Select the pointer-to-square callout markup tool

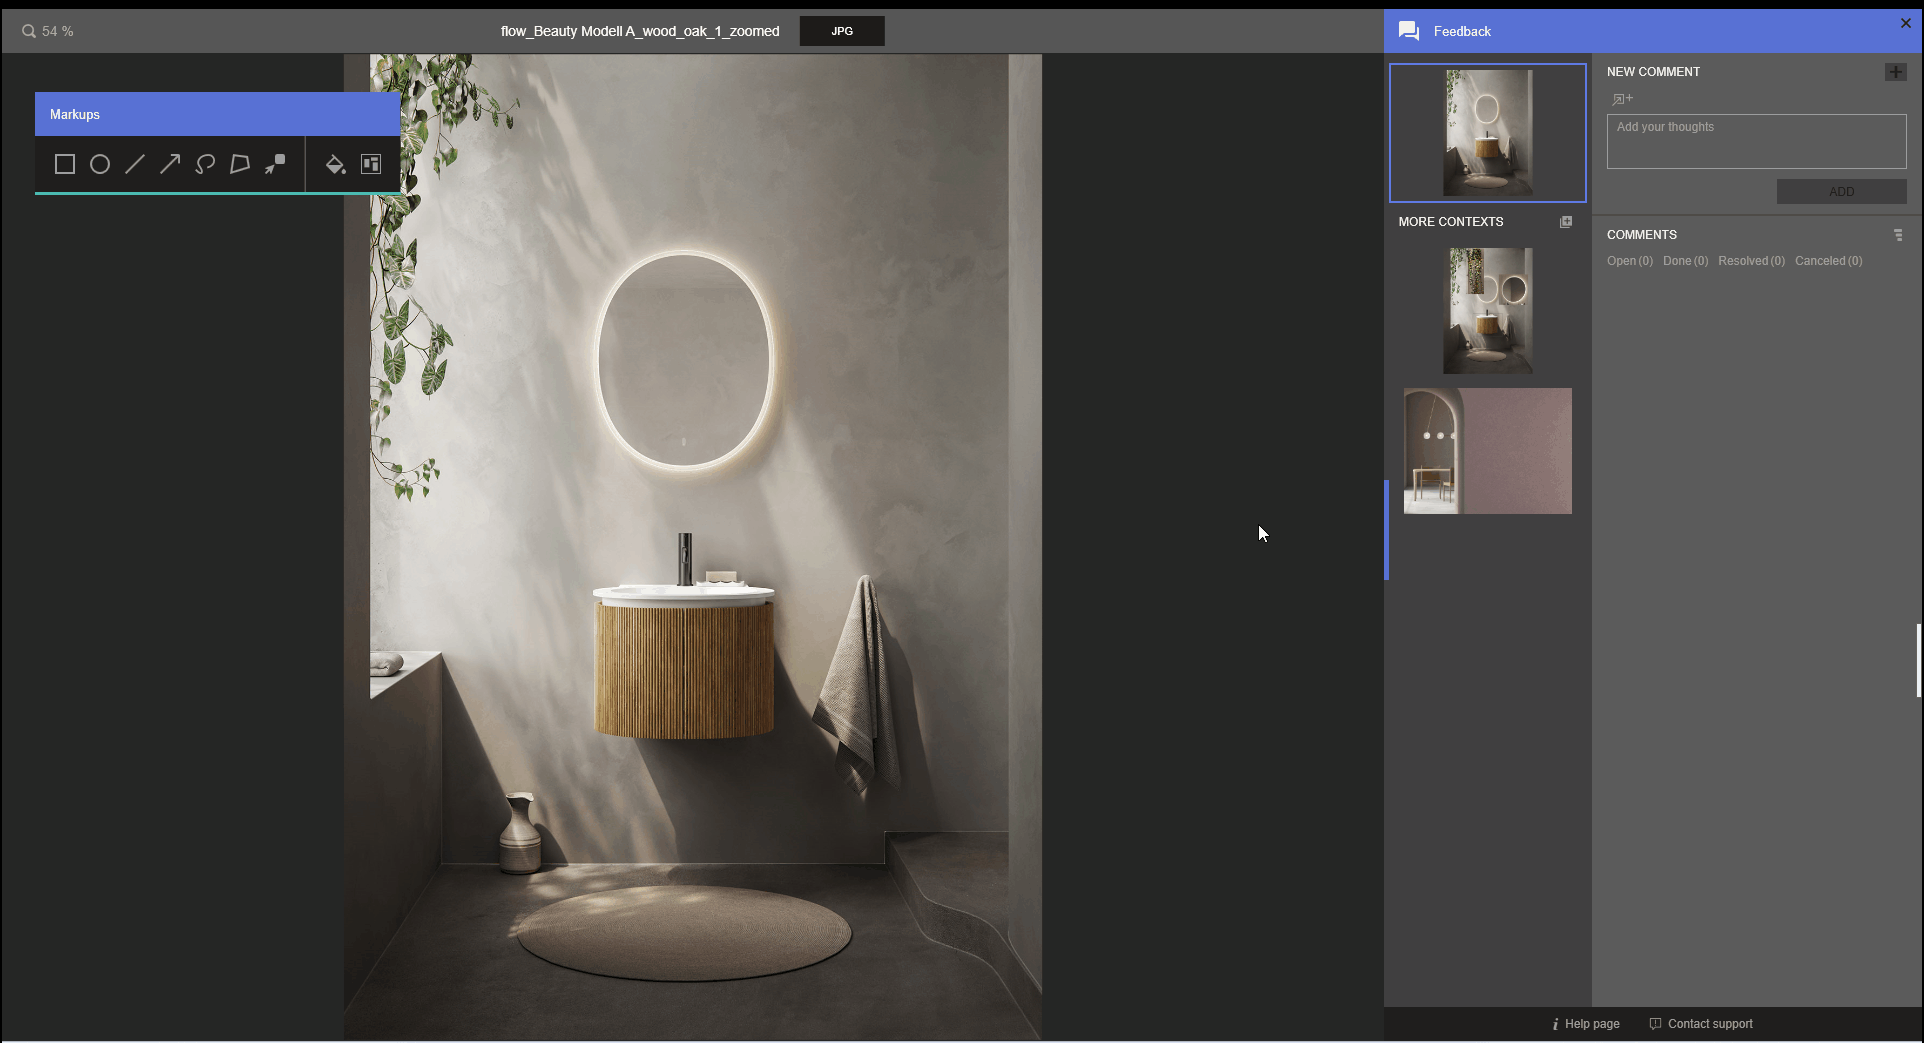pyautogui.click(x=275, y=164)
